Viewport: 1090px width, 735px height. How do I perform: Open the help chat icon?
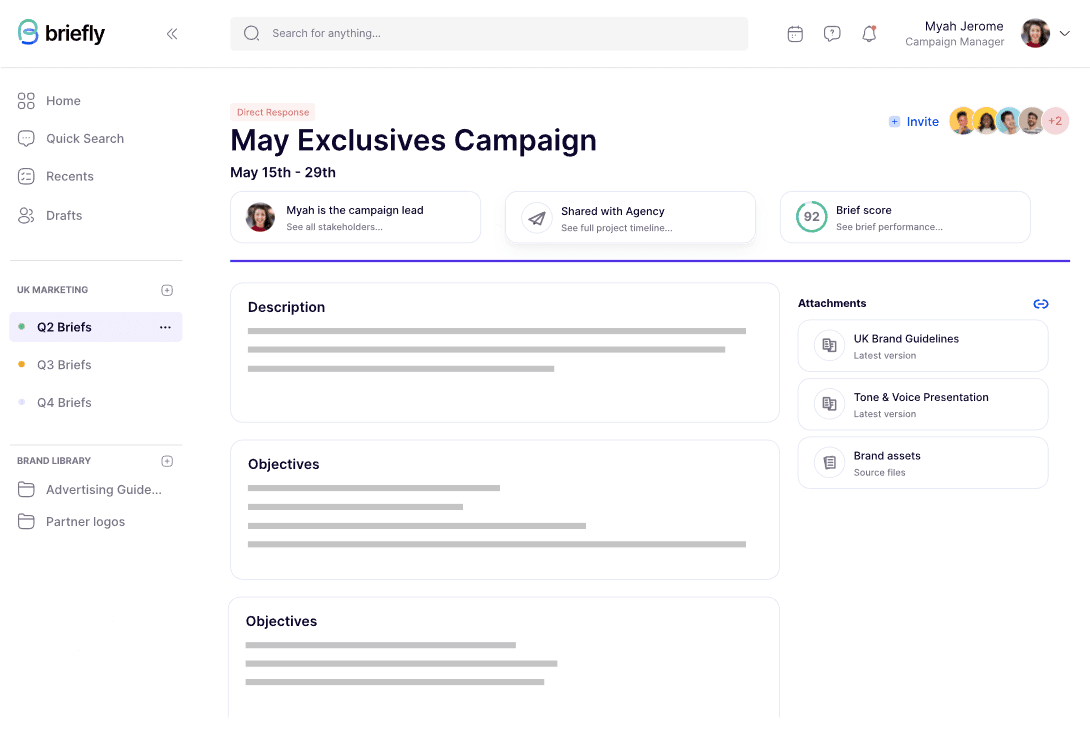832,34
